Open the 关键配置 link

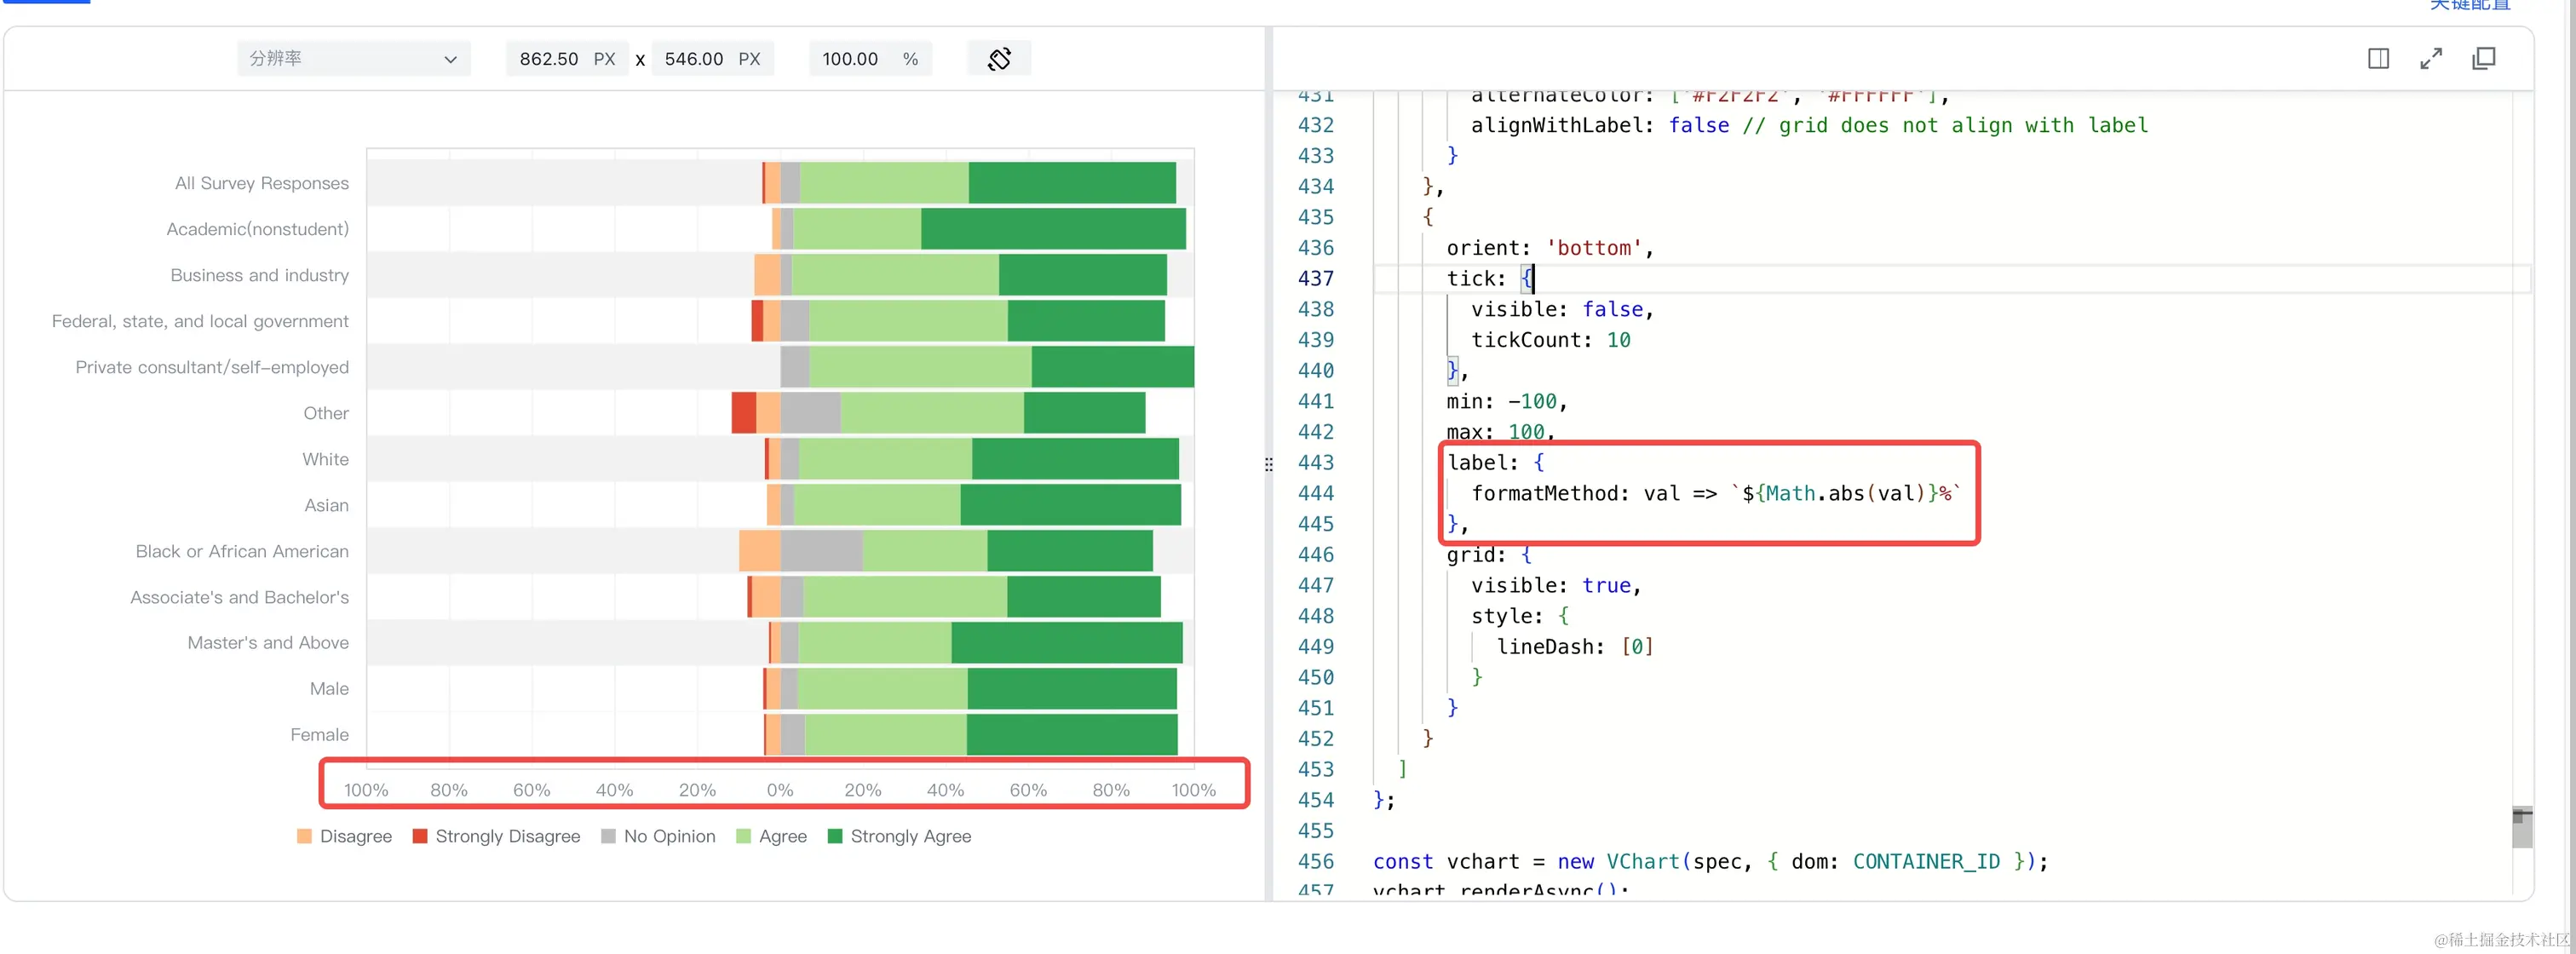coord(2469,5)
